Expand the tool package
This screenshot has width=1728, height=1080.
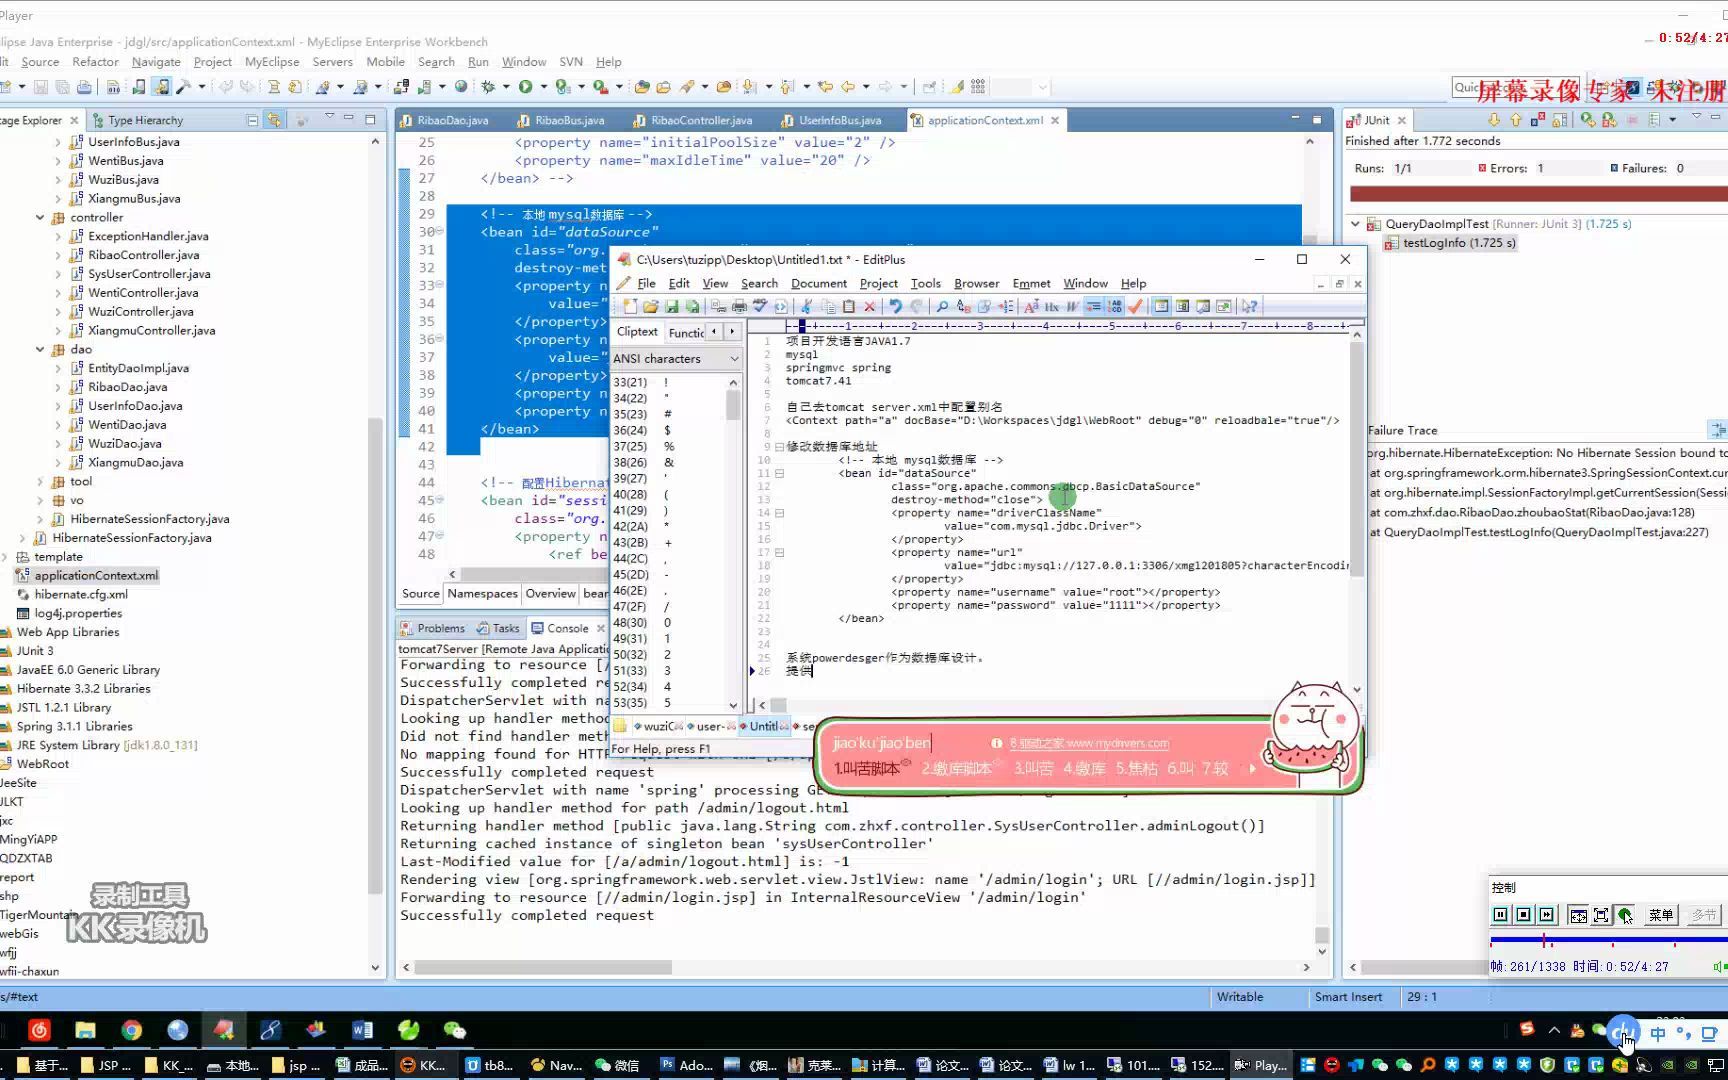coord(40,481)
